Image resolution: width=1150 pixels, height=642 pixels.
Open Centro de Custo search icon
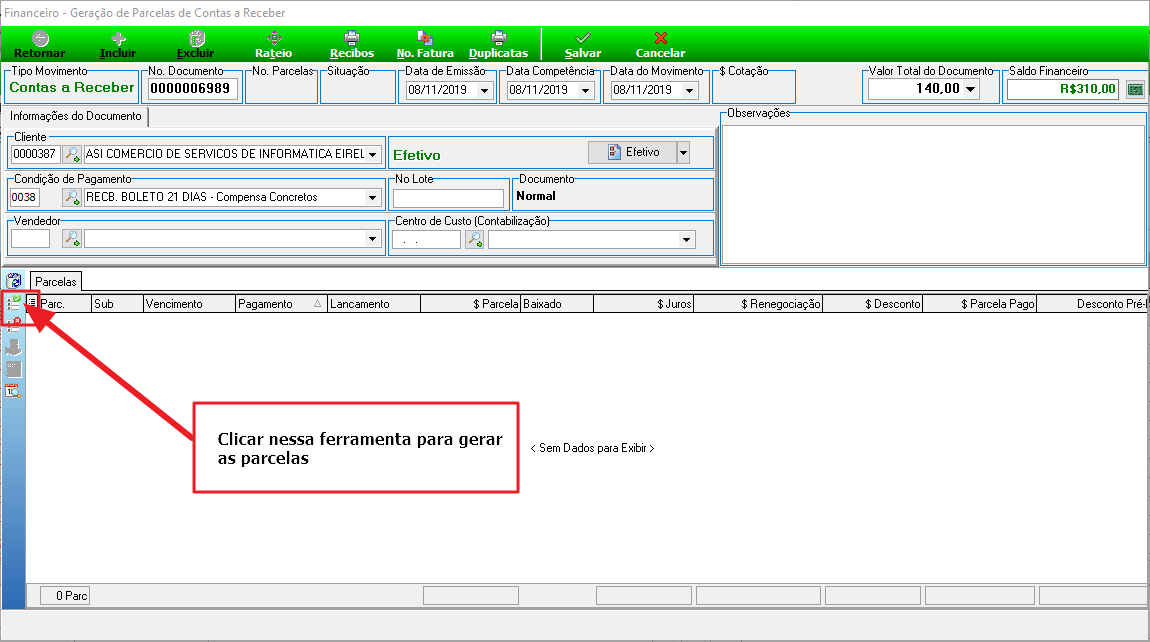pyautogui.click(x=475, y=239)
